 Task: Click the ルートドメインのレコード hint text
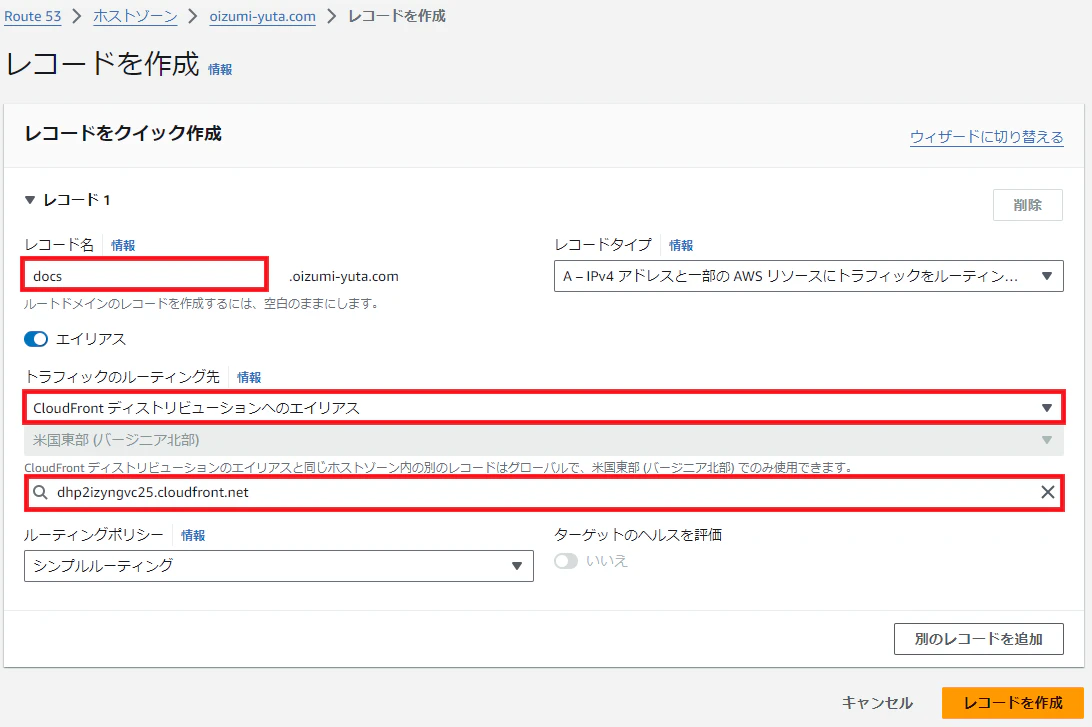[201, 304]
